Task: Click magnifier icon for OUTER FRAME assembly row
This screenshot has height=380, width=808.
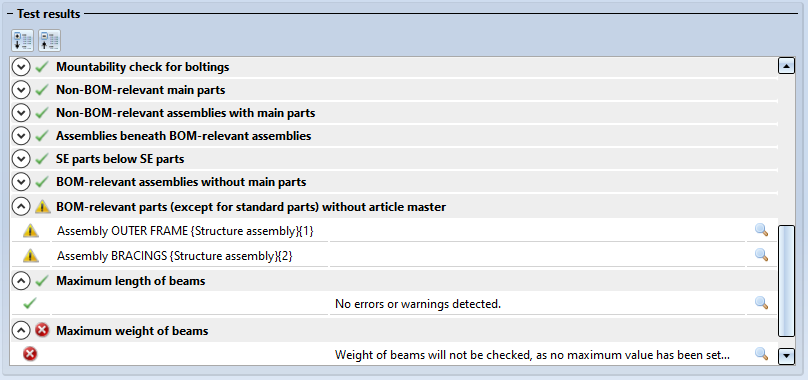Action: (x=761, y=230)
